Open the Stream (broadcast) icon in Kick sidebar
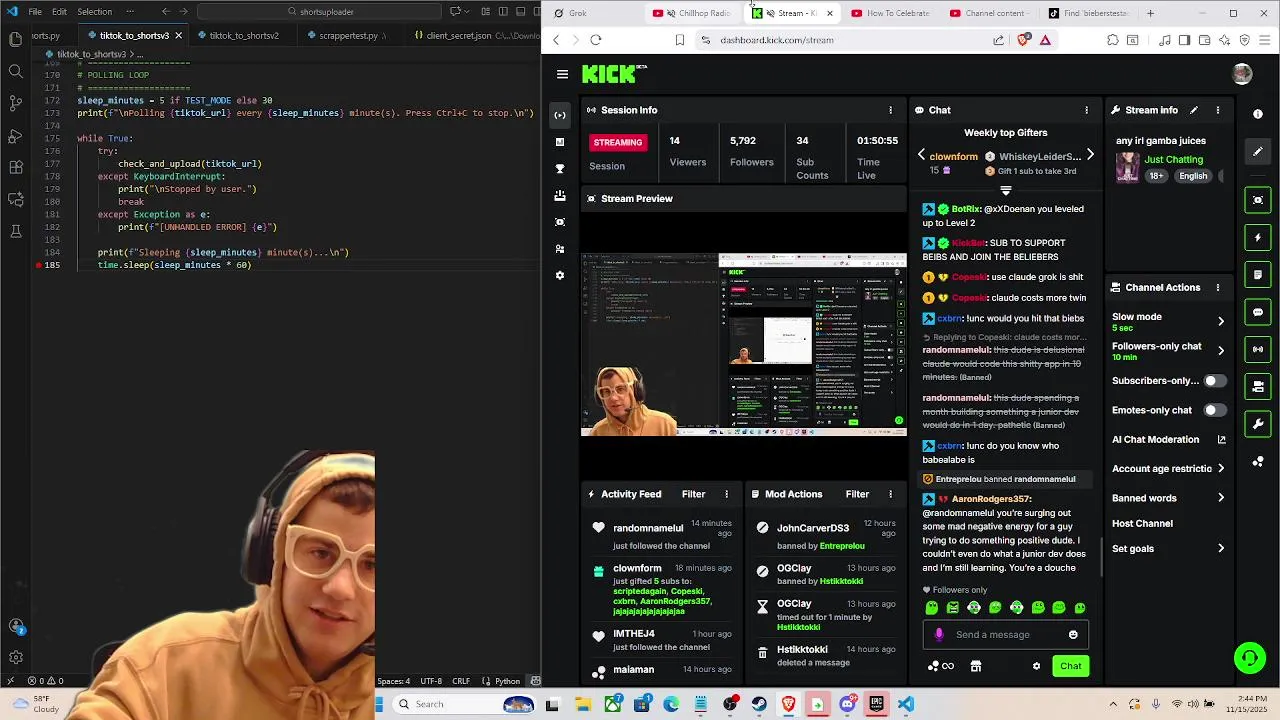The width and height of the screenshot is (1280, 720). point(560,115)
